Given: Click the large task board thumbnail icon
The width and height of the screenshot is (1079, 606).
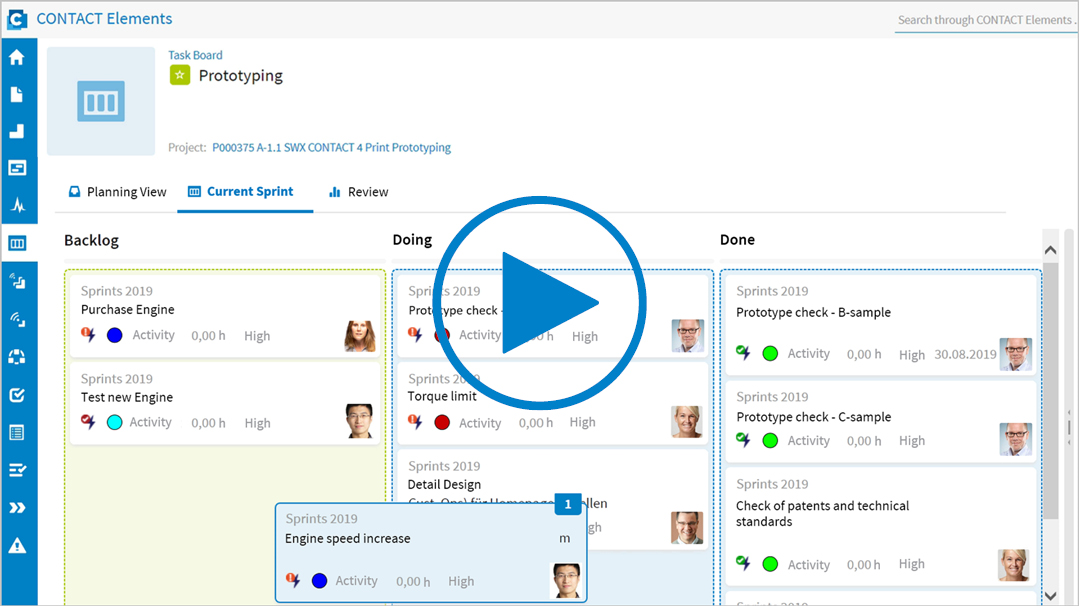Looking at the screenshot, I should 101,101.
